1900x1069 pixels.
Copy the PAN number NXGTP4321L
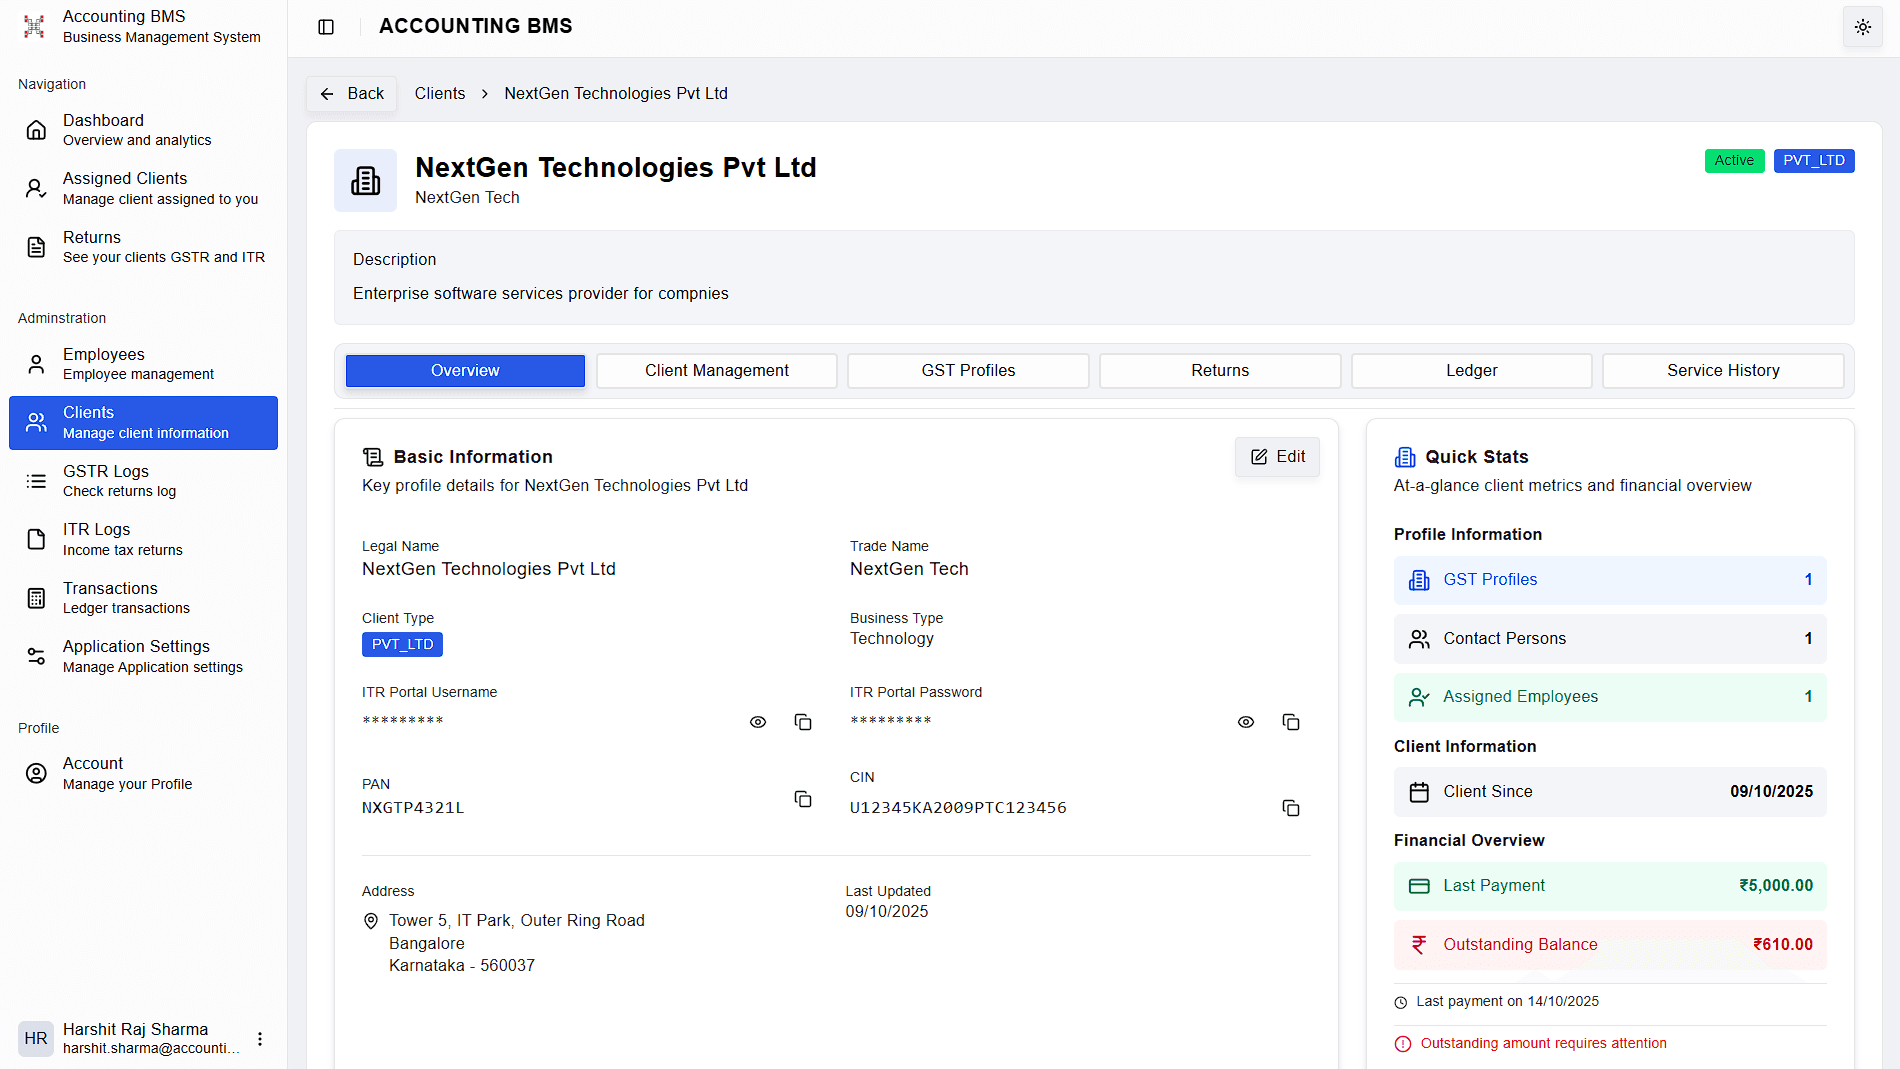(803, 799)
